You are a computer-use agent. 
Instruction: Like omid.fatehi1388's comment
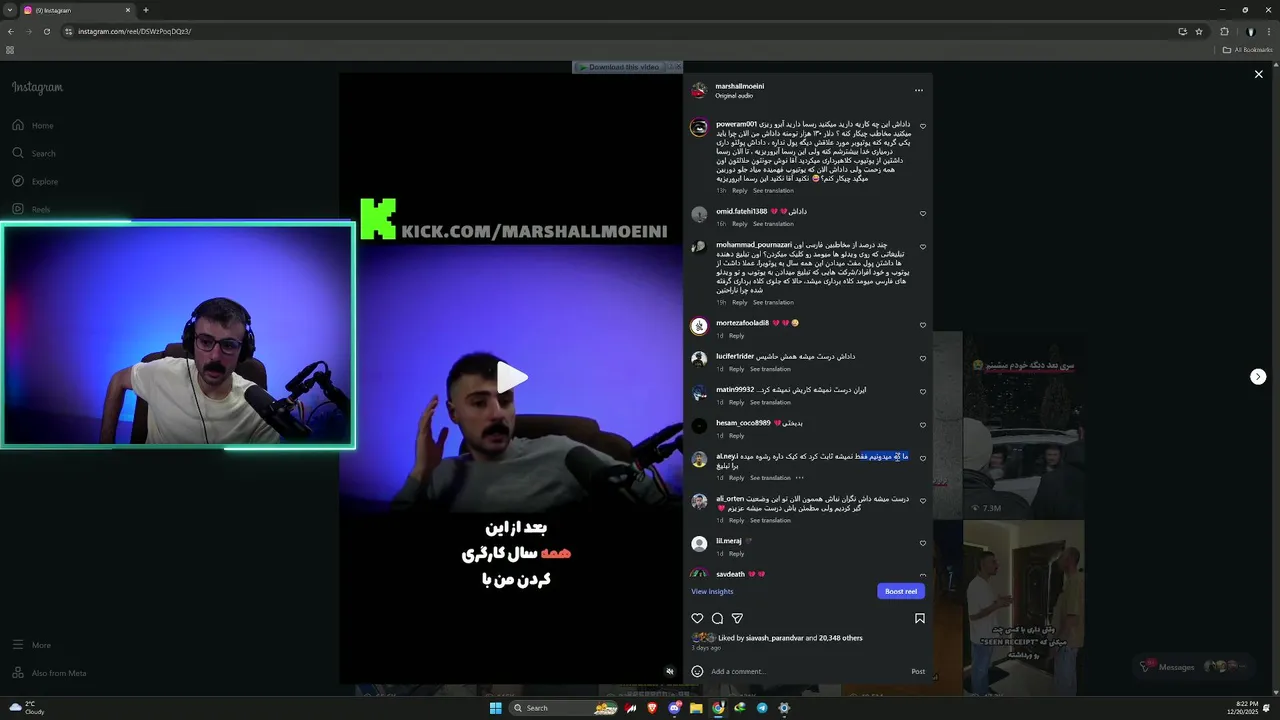[923, 213]
